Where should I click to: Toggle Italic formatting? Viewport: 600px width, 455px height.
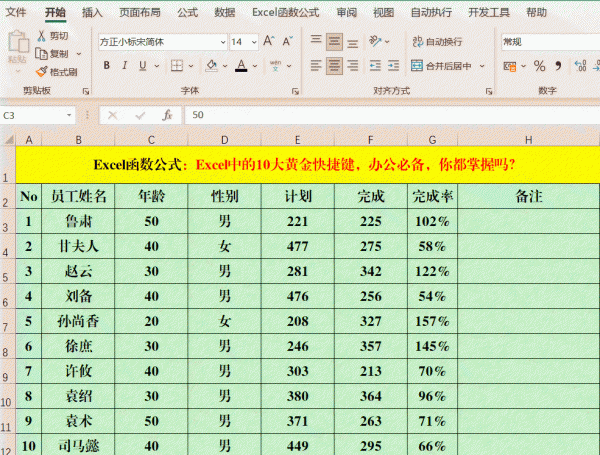125,66
